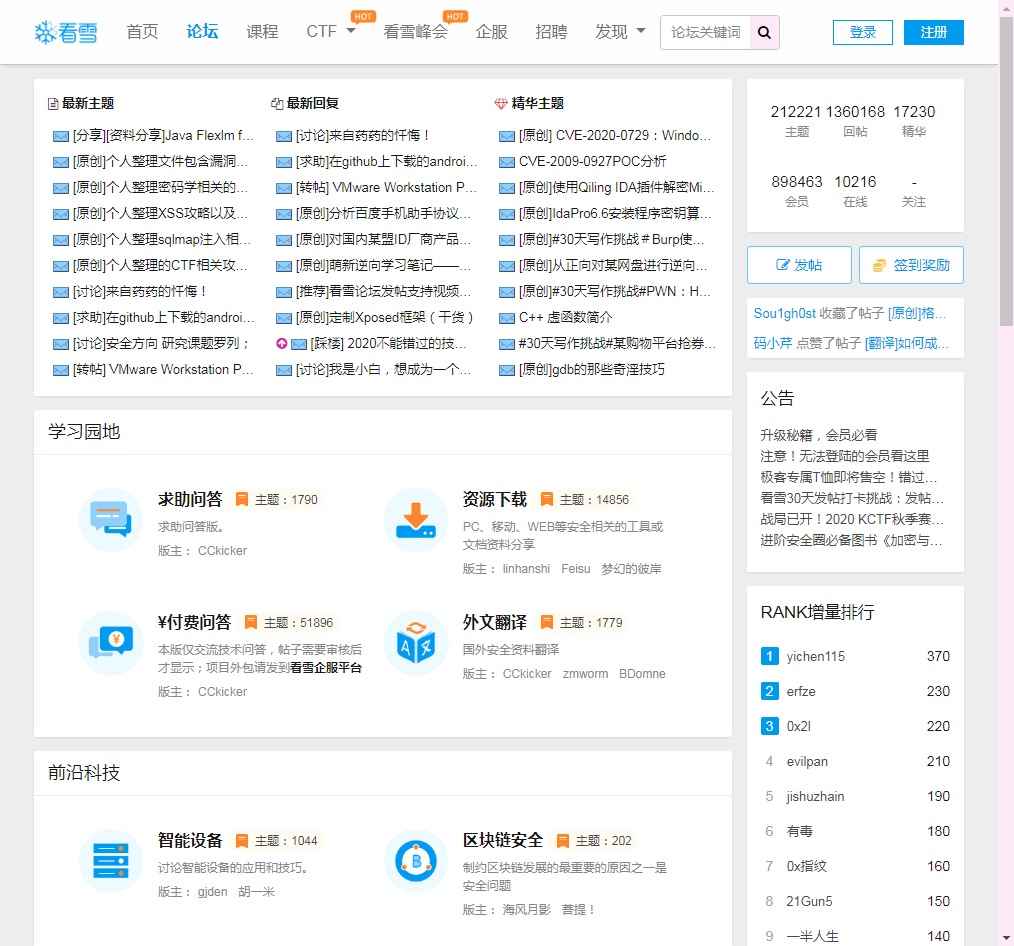
Task: Open the 智能设备 server stack icon
Action: click(x=111, y=861)
